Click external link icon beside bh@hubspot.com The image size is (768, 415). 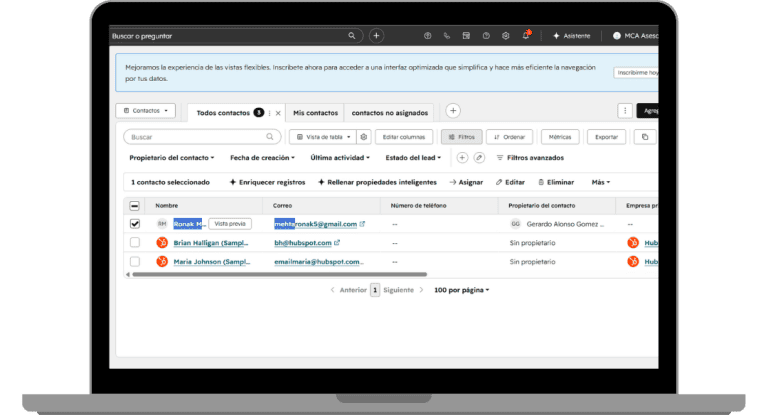337,243
